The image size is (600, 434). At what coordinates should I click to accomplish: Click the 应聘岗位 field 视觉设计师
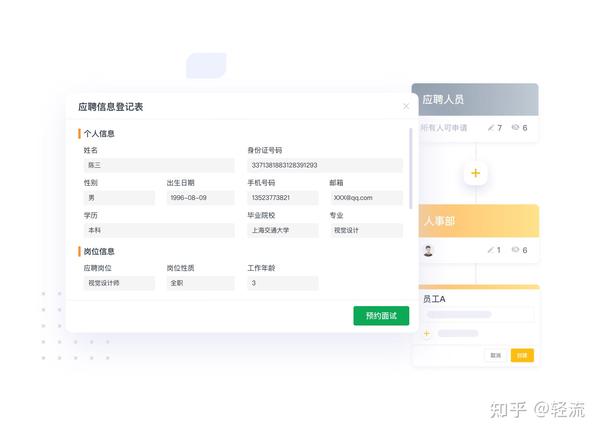click(x=119, y=283)
